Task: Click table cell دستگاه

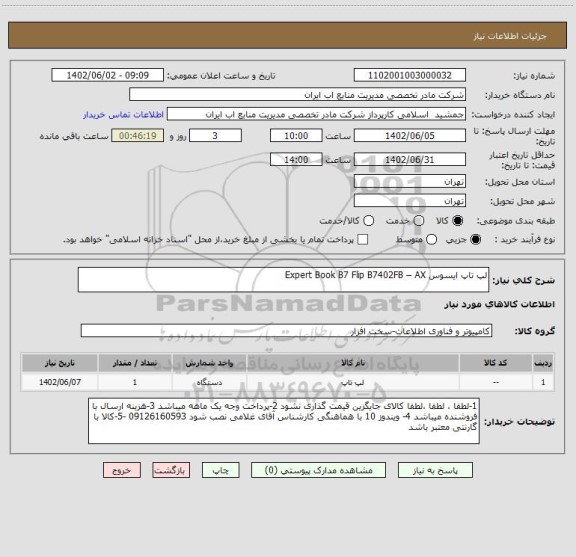Action: [x=209, y=382]
